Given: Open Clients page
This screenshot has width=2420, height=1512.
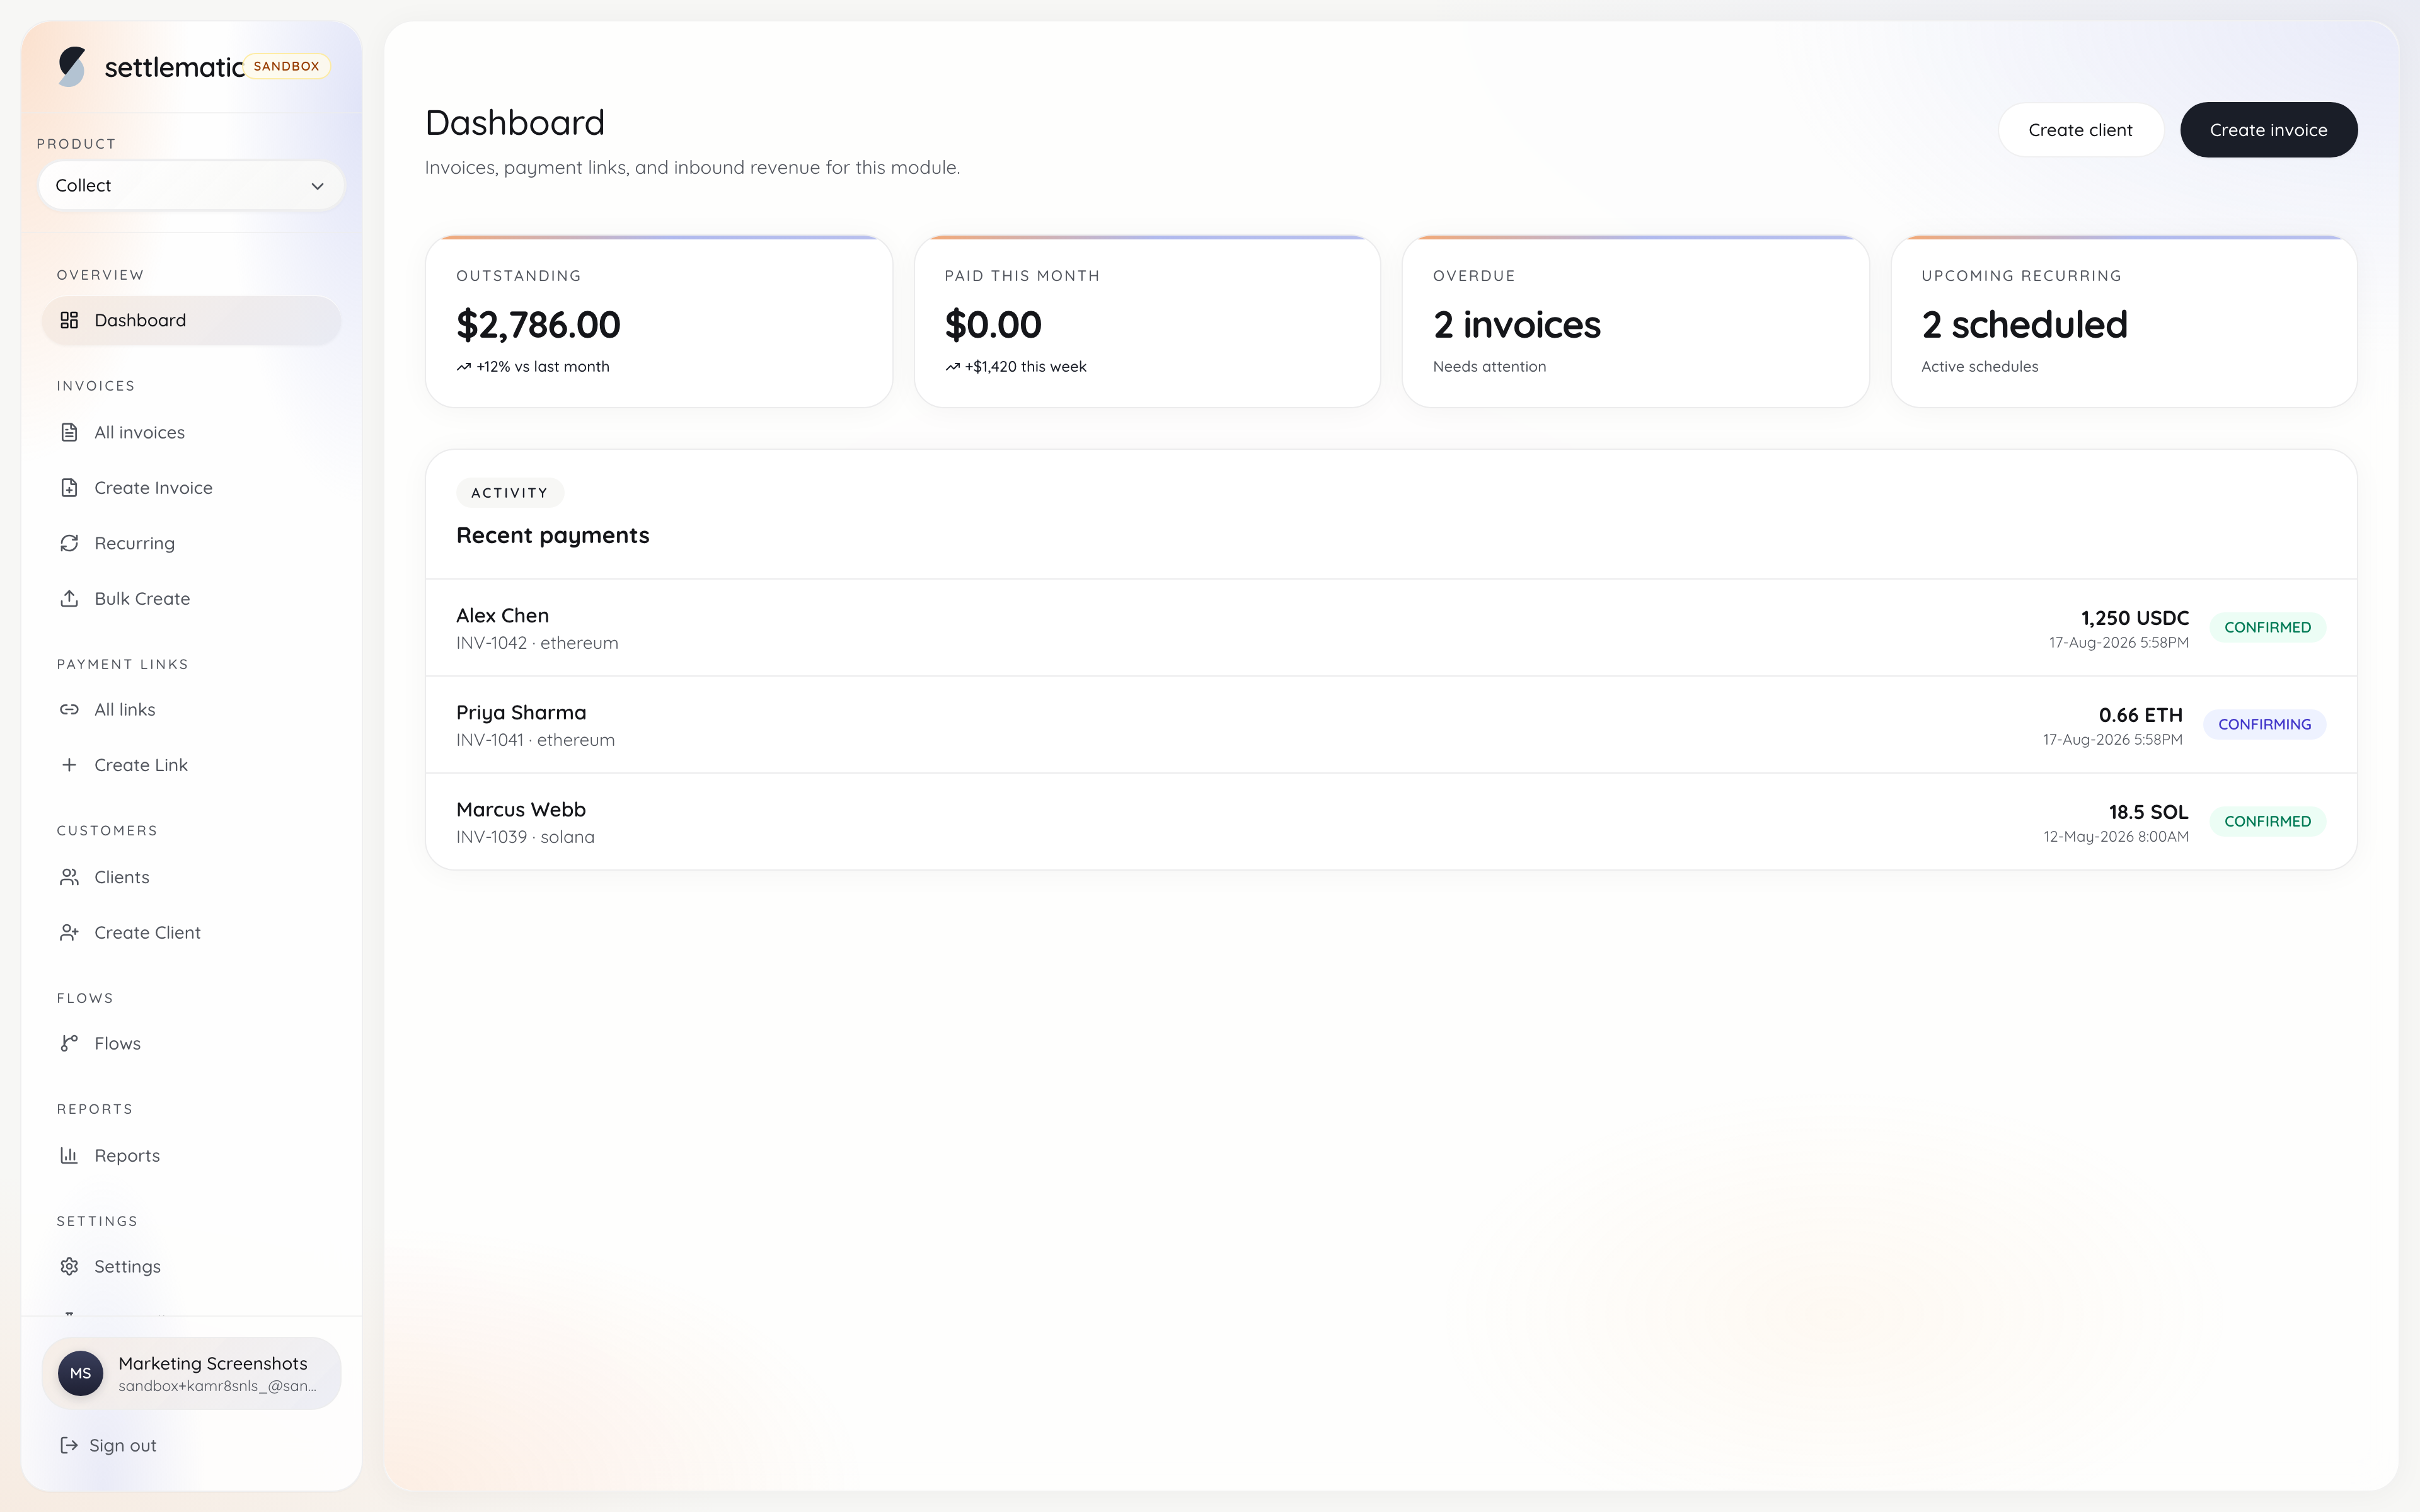Looking at the screenshot, I should [x=191, y=877].
